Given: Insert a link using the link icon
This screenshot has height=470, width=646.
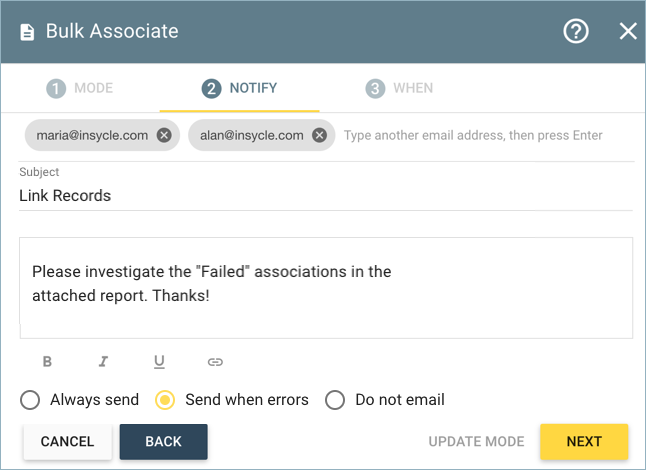Looking at the screenshot, I should click(215, 362).
